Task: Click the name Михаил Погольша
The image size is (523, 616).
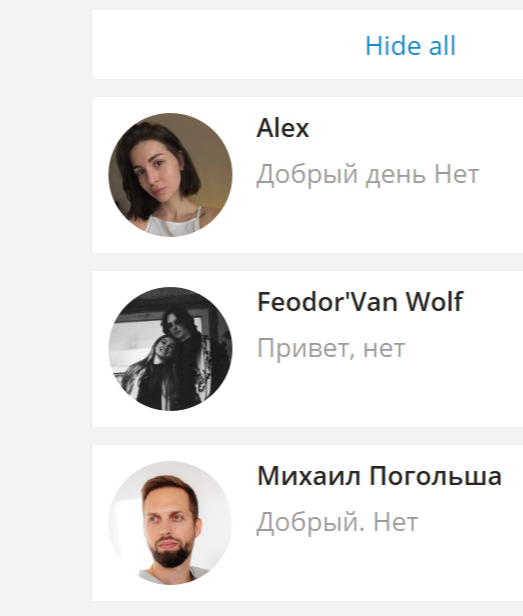Action: tap(379, 476)
